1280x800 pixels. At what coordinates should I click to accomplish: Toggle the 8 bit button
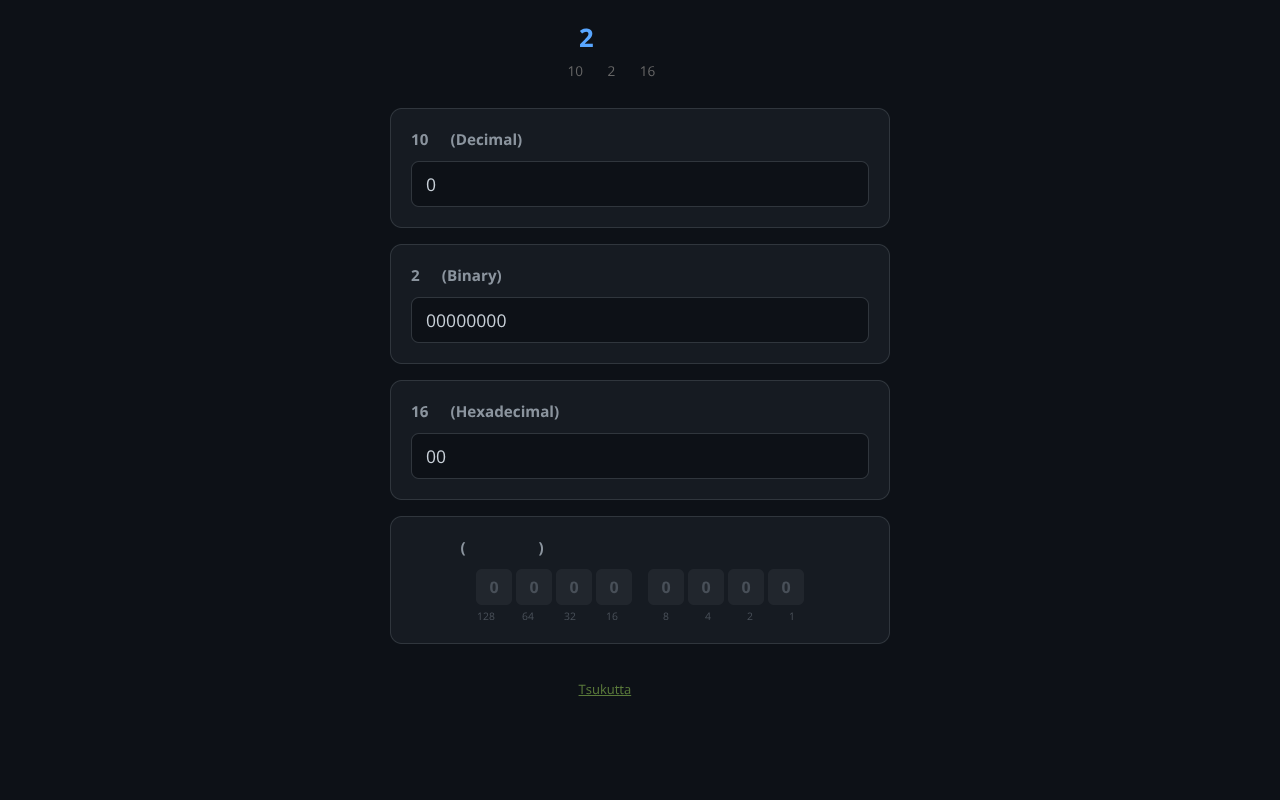tap(666, 587)
